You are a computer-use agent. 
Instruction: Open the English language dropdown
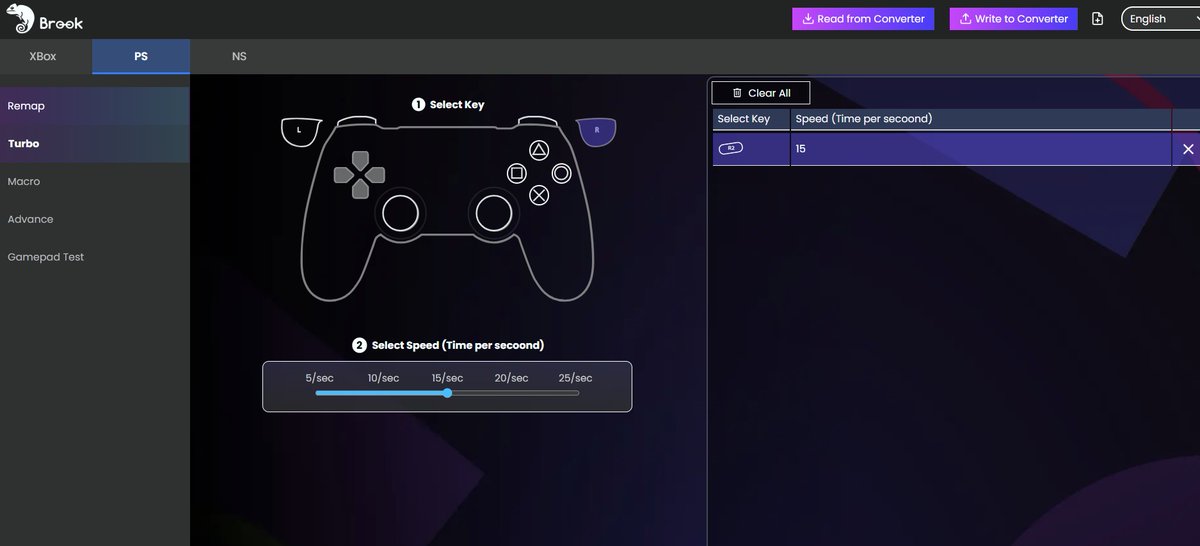tap(1160, 19)
